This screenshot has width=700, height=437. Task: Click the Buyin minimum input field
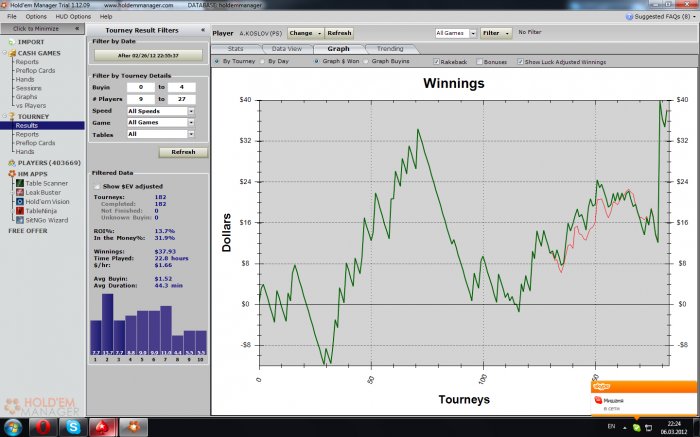[141, 87]
